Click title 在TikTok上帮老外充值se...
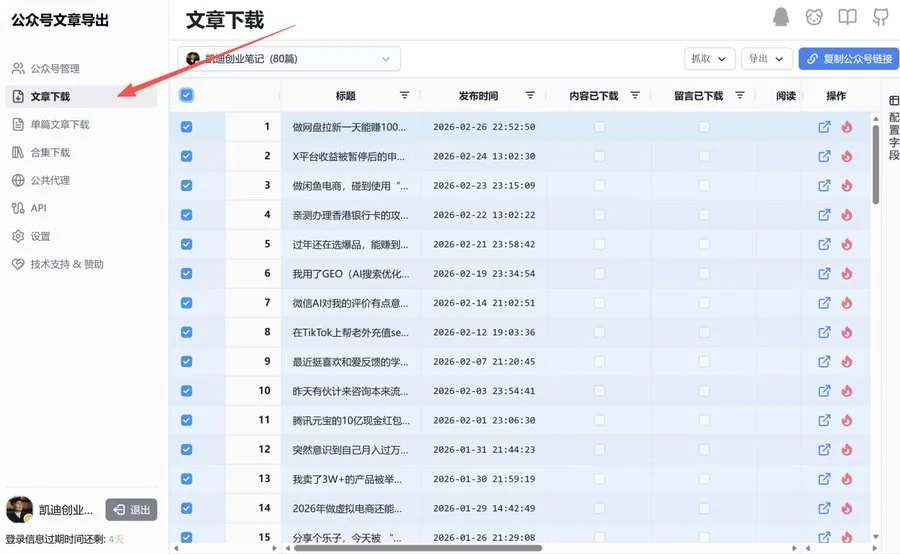Viewport: 900px width, 554px height. pos(350,332)
